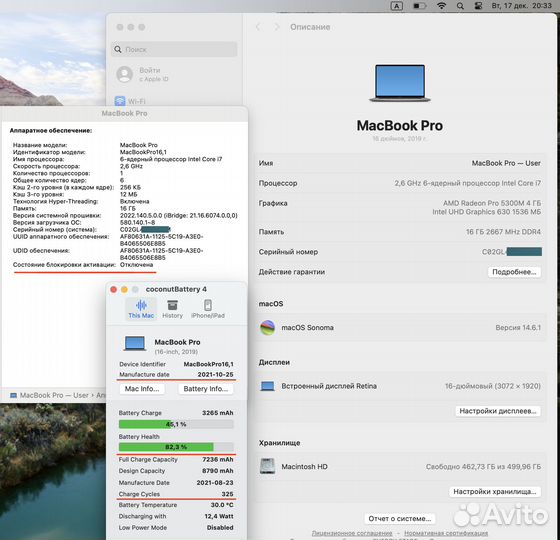
Task: Go back in System Settings window
Action: [258, 27]
